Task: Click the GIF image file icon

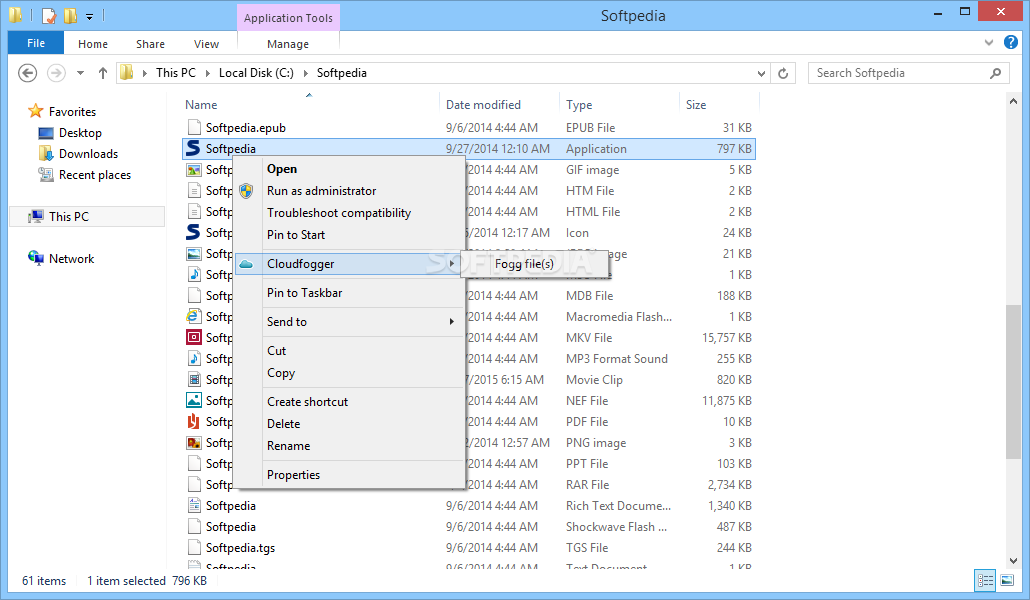Action: point(194,170)
